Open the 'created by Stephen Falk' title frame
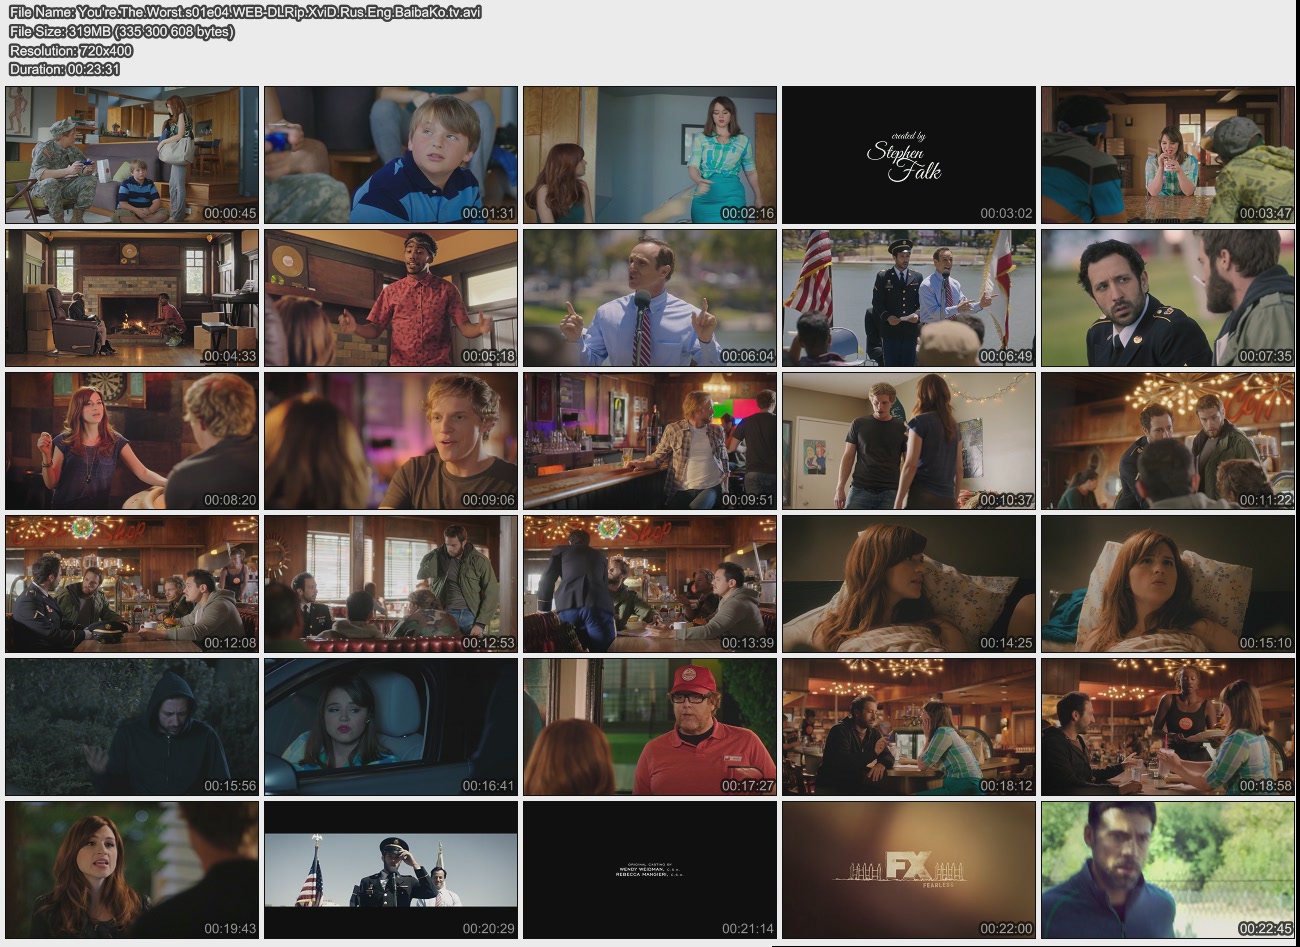1300x947 pixels. point(909,155)
